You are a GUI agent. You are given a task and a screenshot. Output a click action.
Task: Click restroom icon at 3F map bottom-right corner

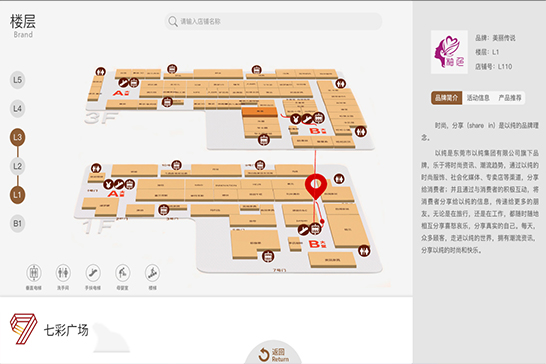point(361,132)
